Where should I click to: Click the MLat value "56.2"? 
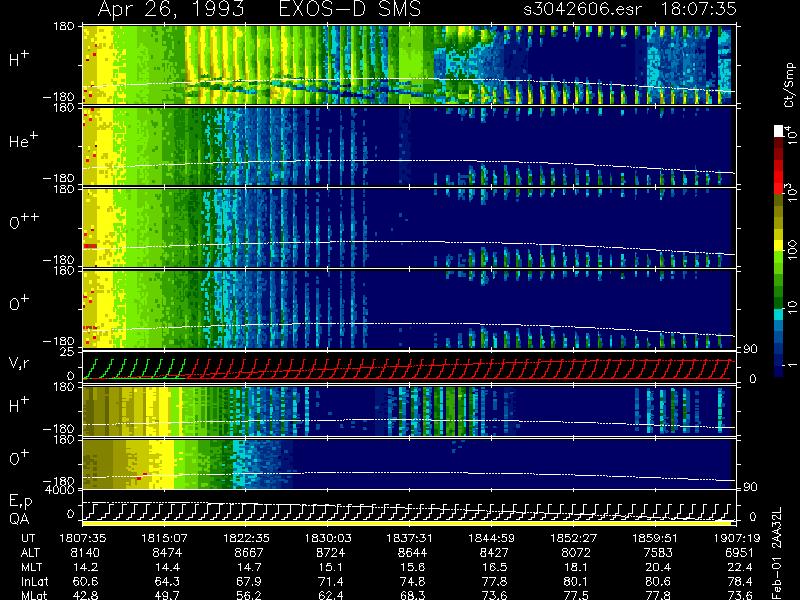[x=251, y=595]
